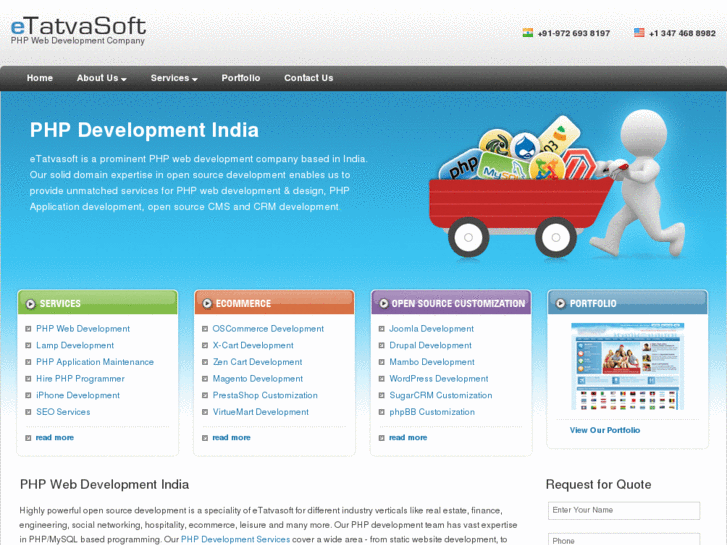Click the portfolio website thumbnail
The image size is (727, 545).
click(628, 366)
